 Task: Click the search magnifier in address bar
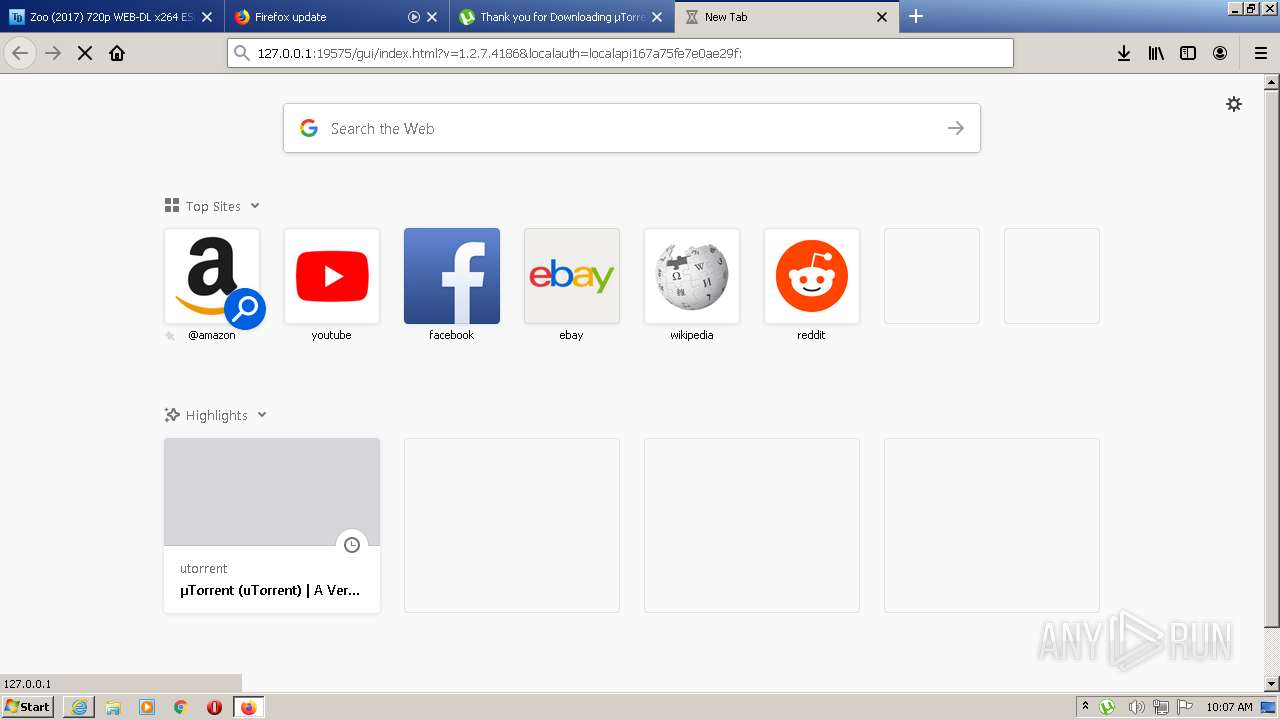[x=241, y=53]
